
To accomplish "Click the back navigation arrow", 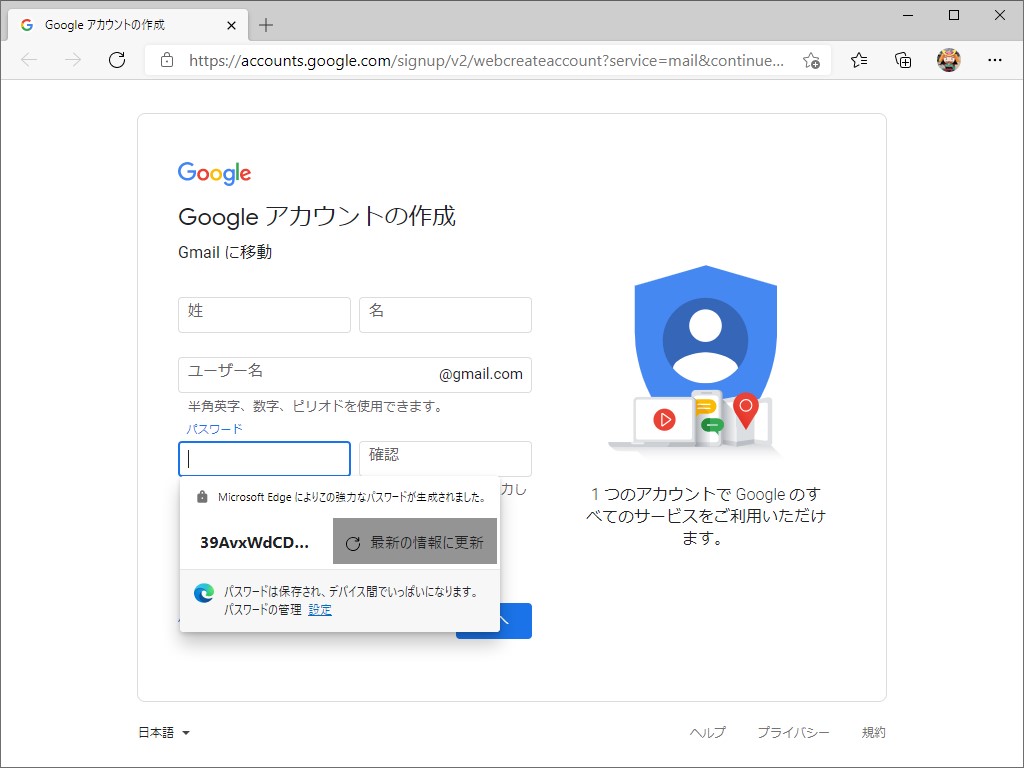I will coord(28,60).
